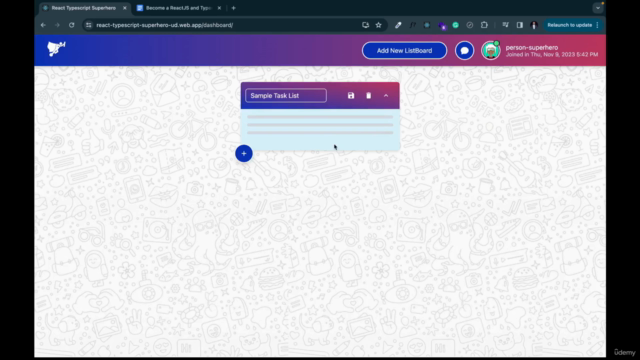Screen dimensions: 640x360
Task: Click the install app icon in address bar
Action: pos(365,25)
